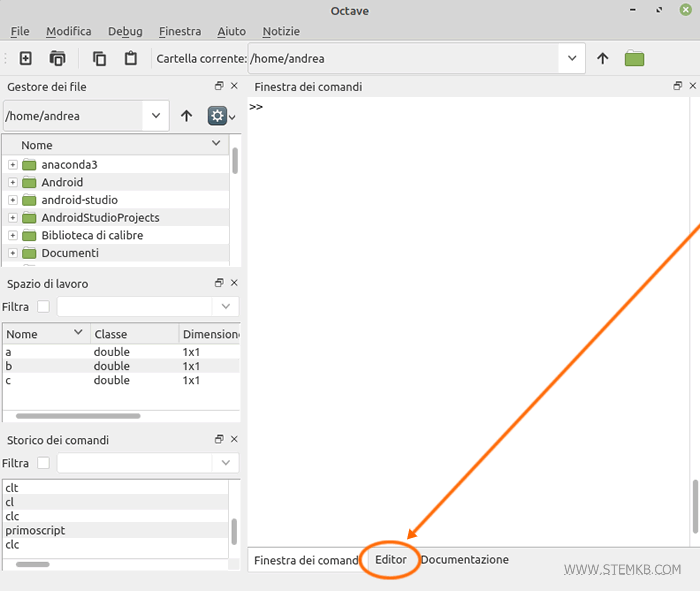Screen dimensions: 700x592
Task: Open /home/andrea dropdown in file manager
Action: point(156,116)
